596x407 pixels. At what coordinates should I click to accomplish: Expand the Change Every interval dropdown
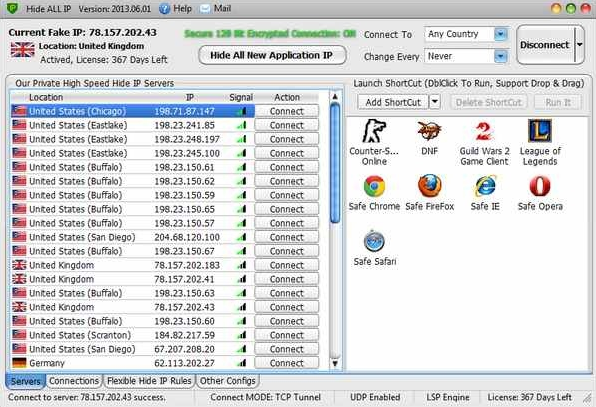[x=501, y=56]
